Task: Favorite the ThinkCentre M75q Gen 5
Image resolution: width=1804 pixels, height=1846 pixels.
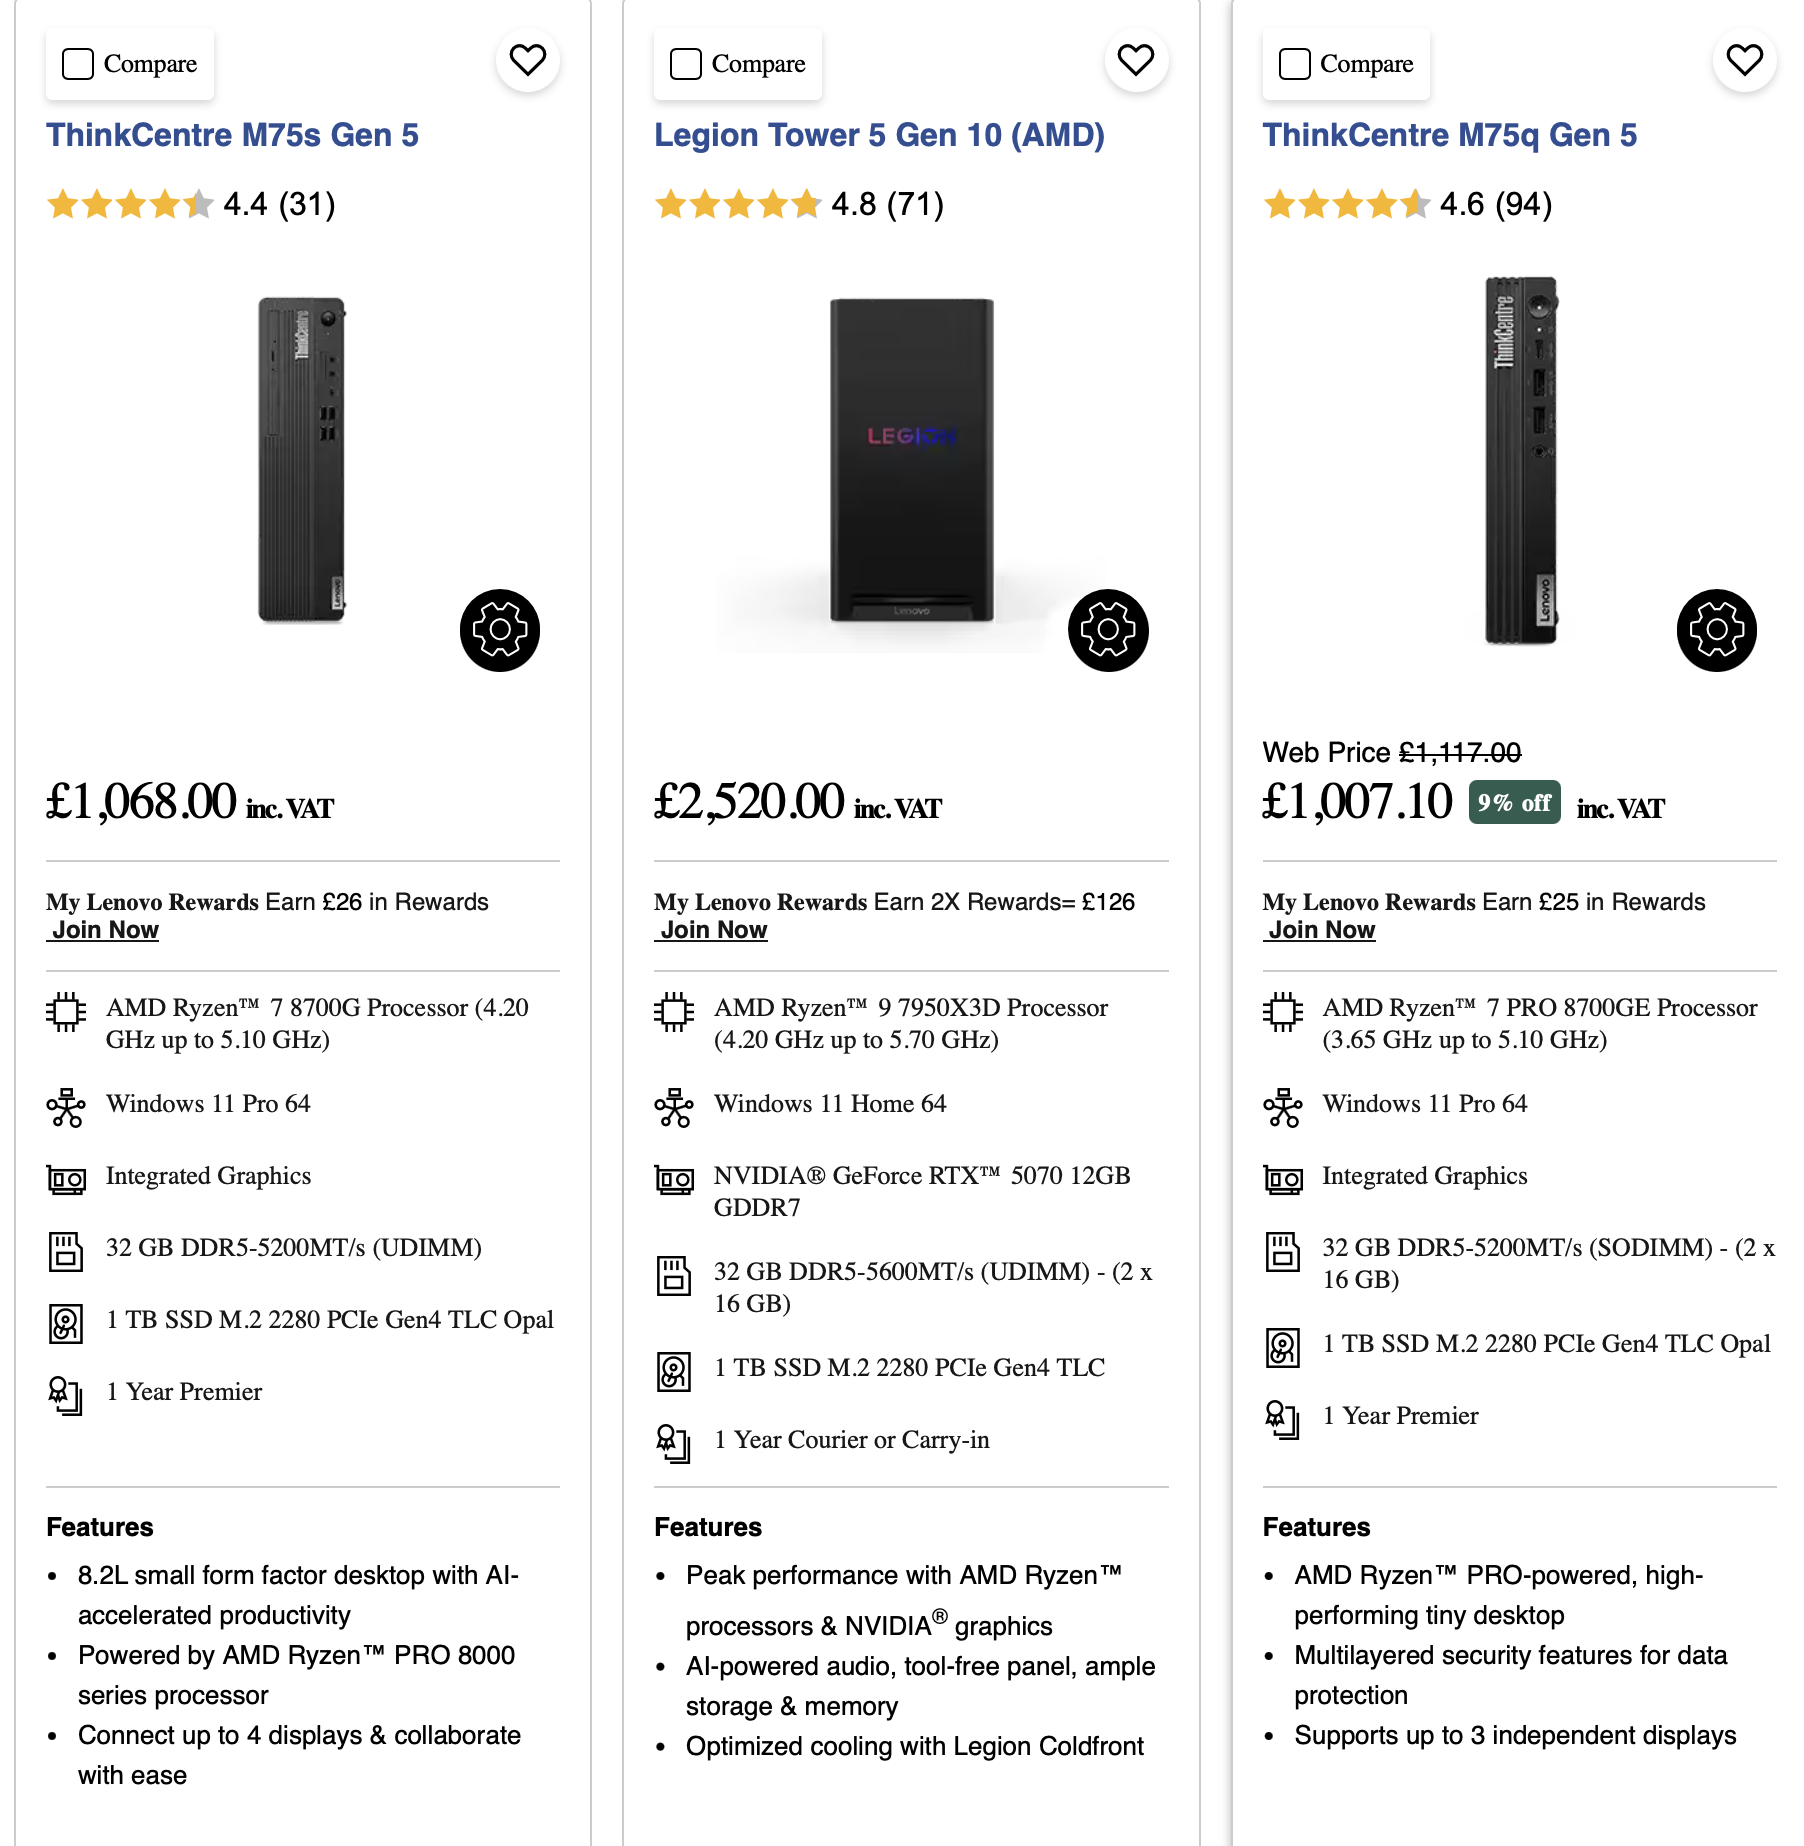Action: click(x=1744, y=60)
